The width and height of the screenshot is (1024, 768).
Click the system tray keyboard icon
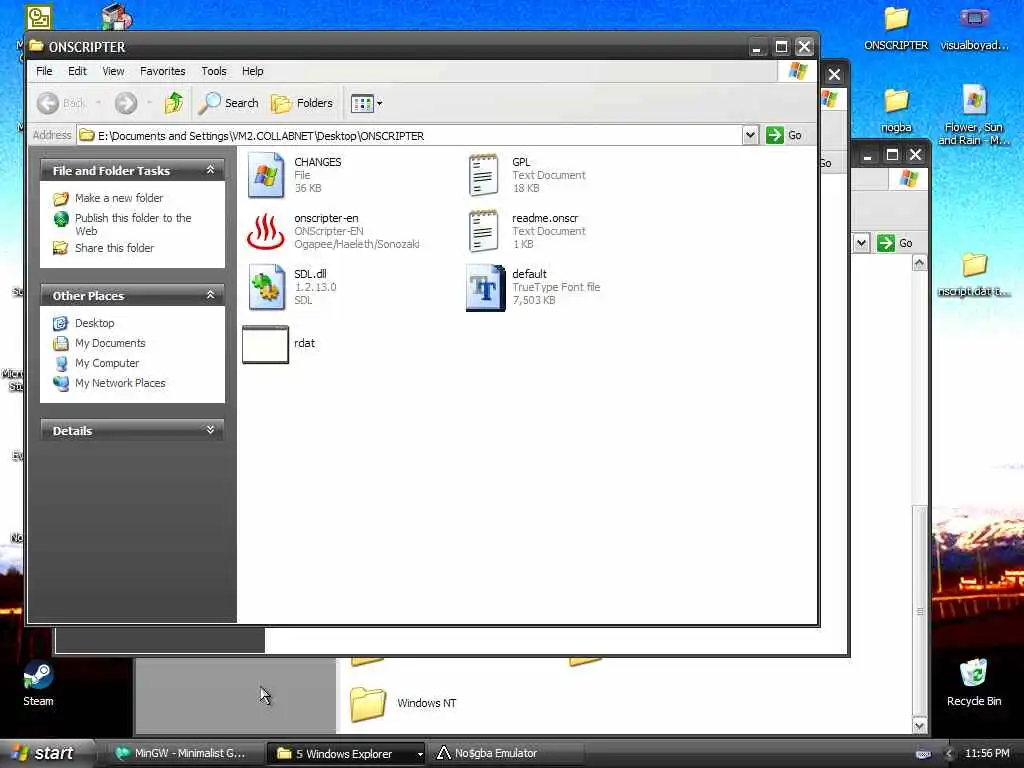tap(923, 754)
